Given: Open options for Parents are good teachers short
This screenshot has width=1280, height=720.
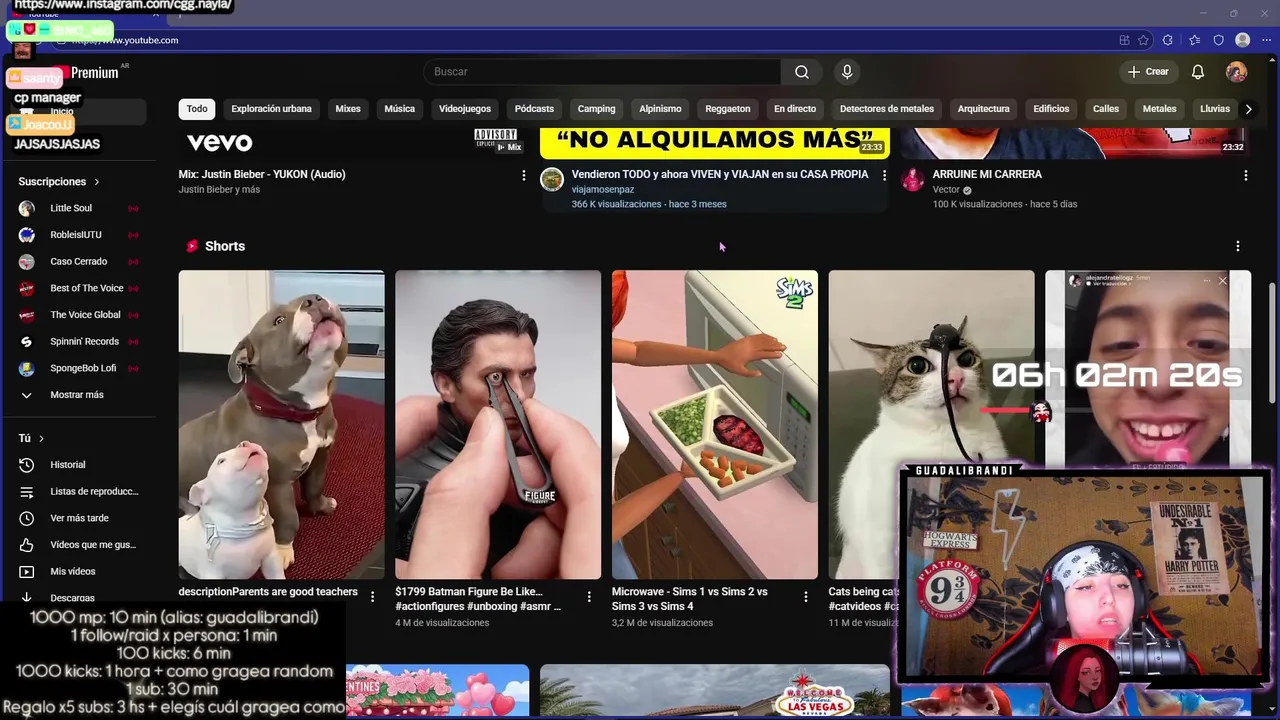Looking at the screenshot, I should pyautogui.click(x=372, y=597).
